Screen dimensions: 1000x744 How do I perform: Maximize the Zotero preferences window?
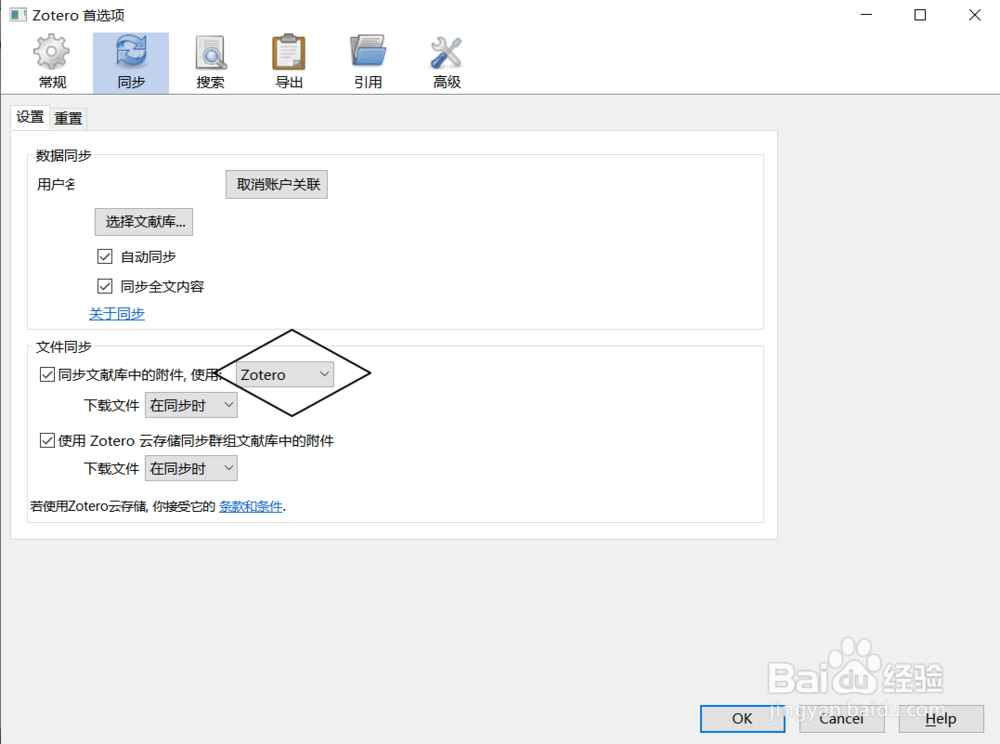[x=920, y=15]
